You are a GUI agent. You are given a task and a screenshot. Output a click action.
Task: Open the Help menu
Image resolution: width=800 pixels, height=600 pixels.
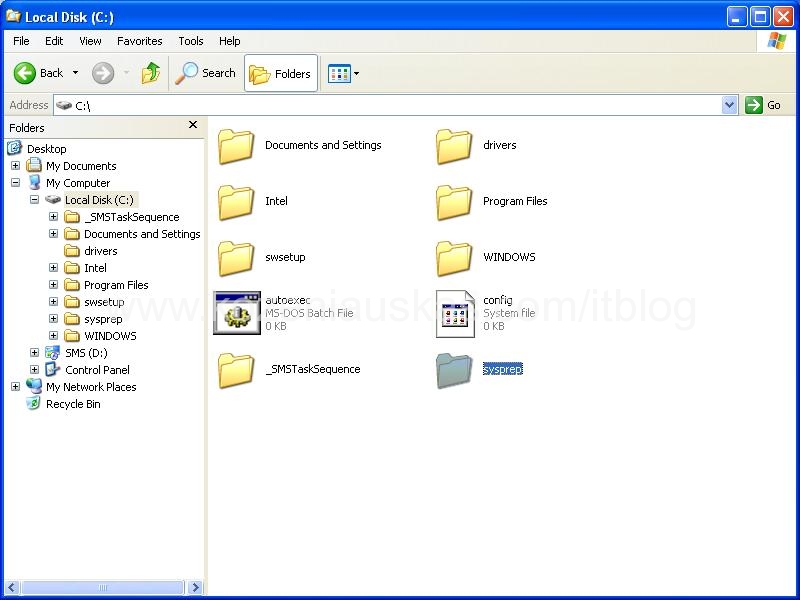(x=230, y=41)
